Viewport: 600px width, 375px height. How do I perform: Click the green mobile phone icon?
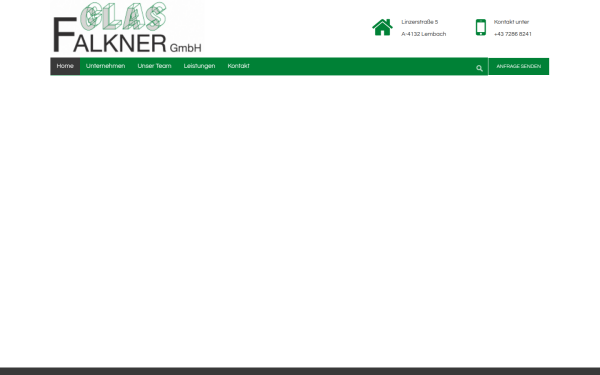pos(481,27)
